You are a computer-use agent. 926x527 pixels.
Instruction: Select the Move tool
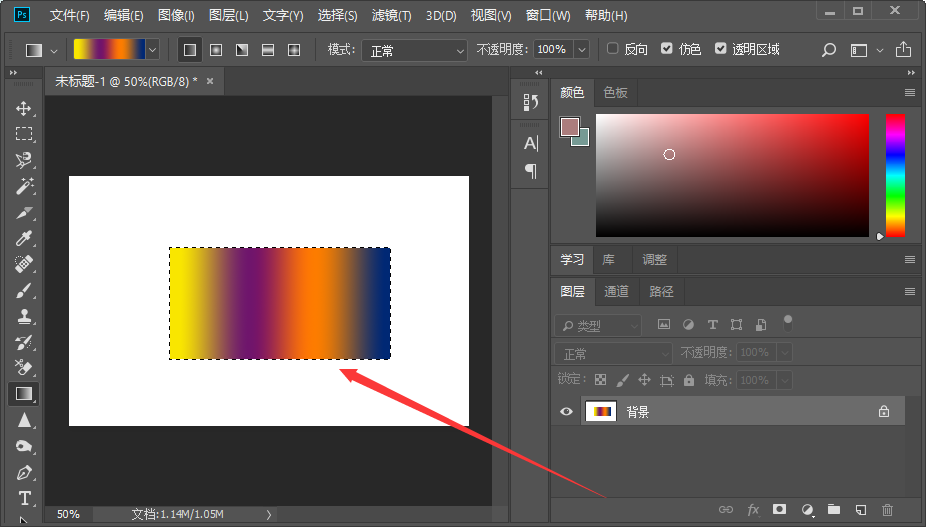click(x=24, y=109)
